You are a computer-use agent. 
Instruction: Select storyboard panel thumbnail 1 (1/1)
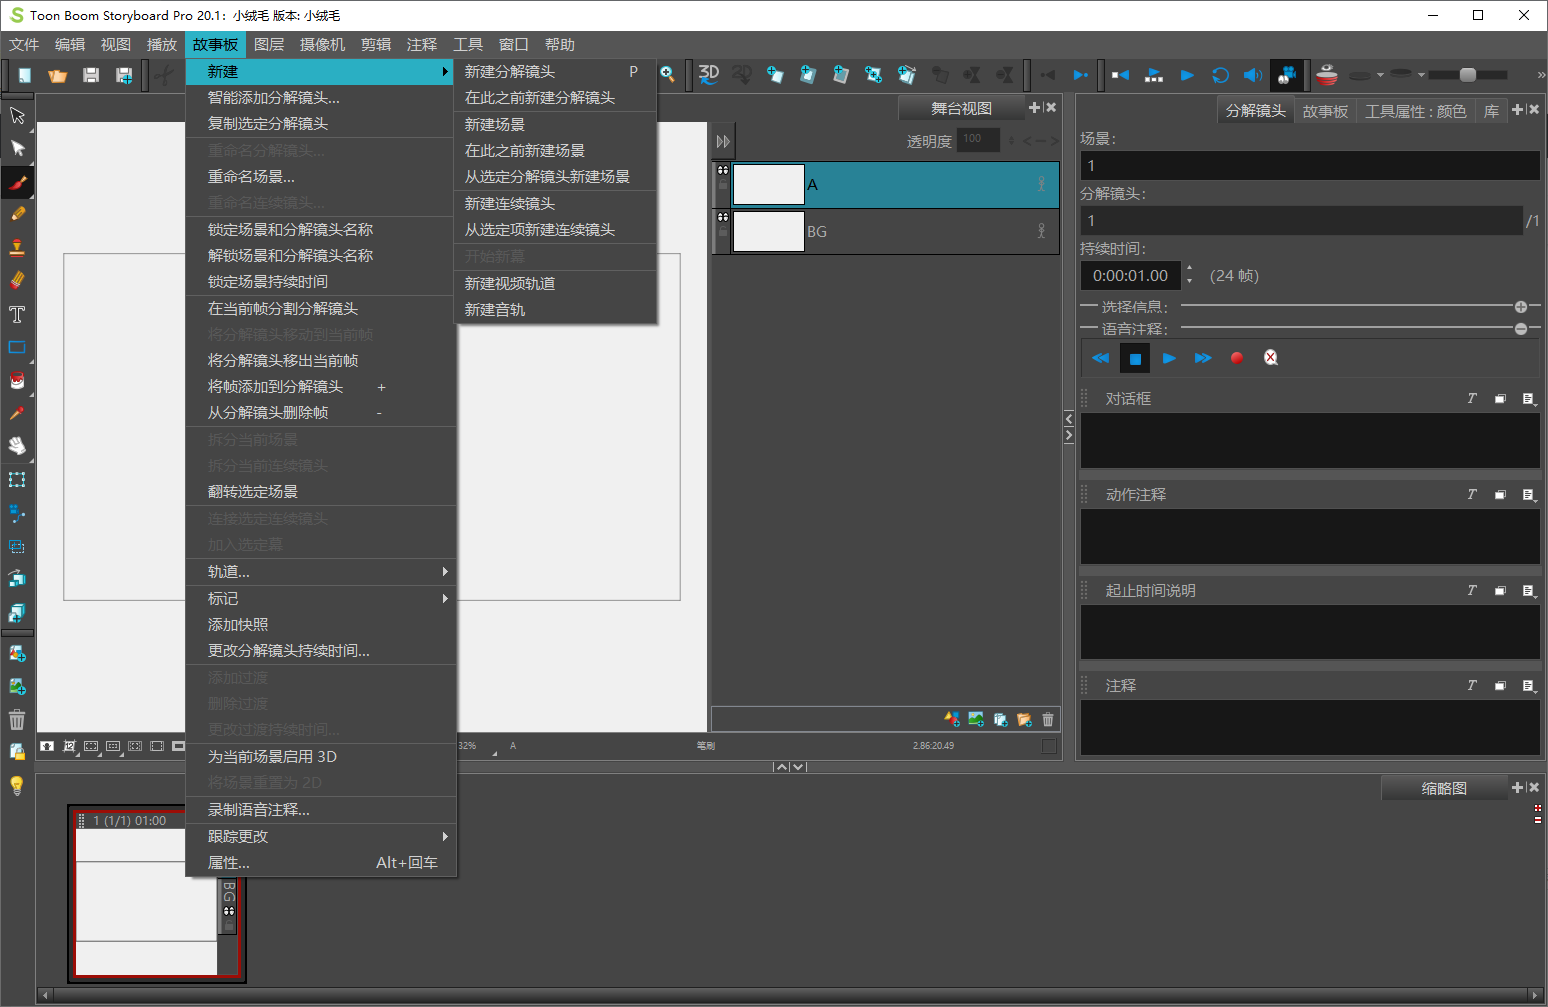(157, 894)
